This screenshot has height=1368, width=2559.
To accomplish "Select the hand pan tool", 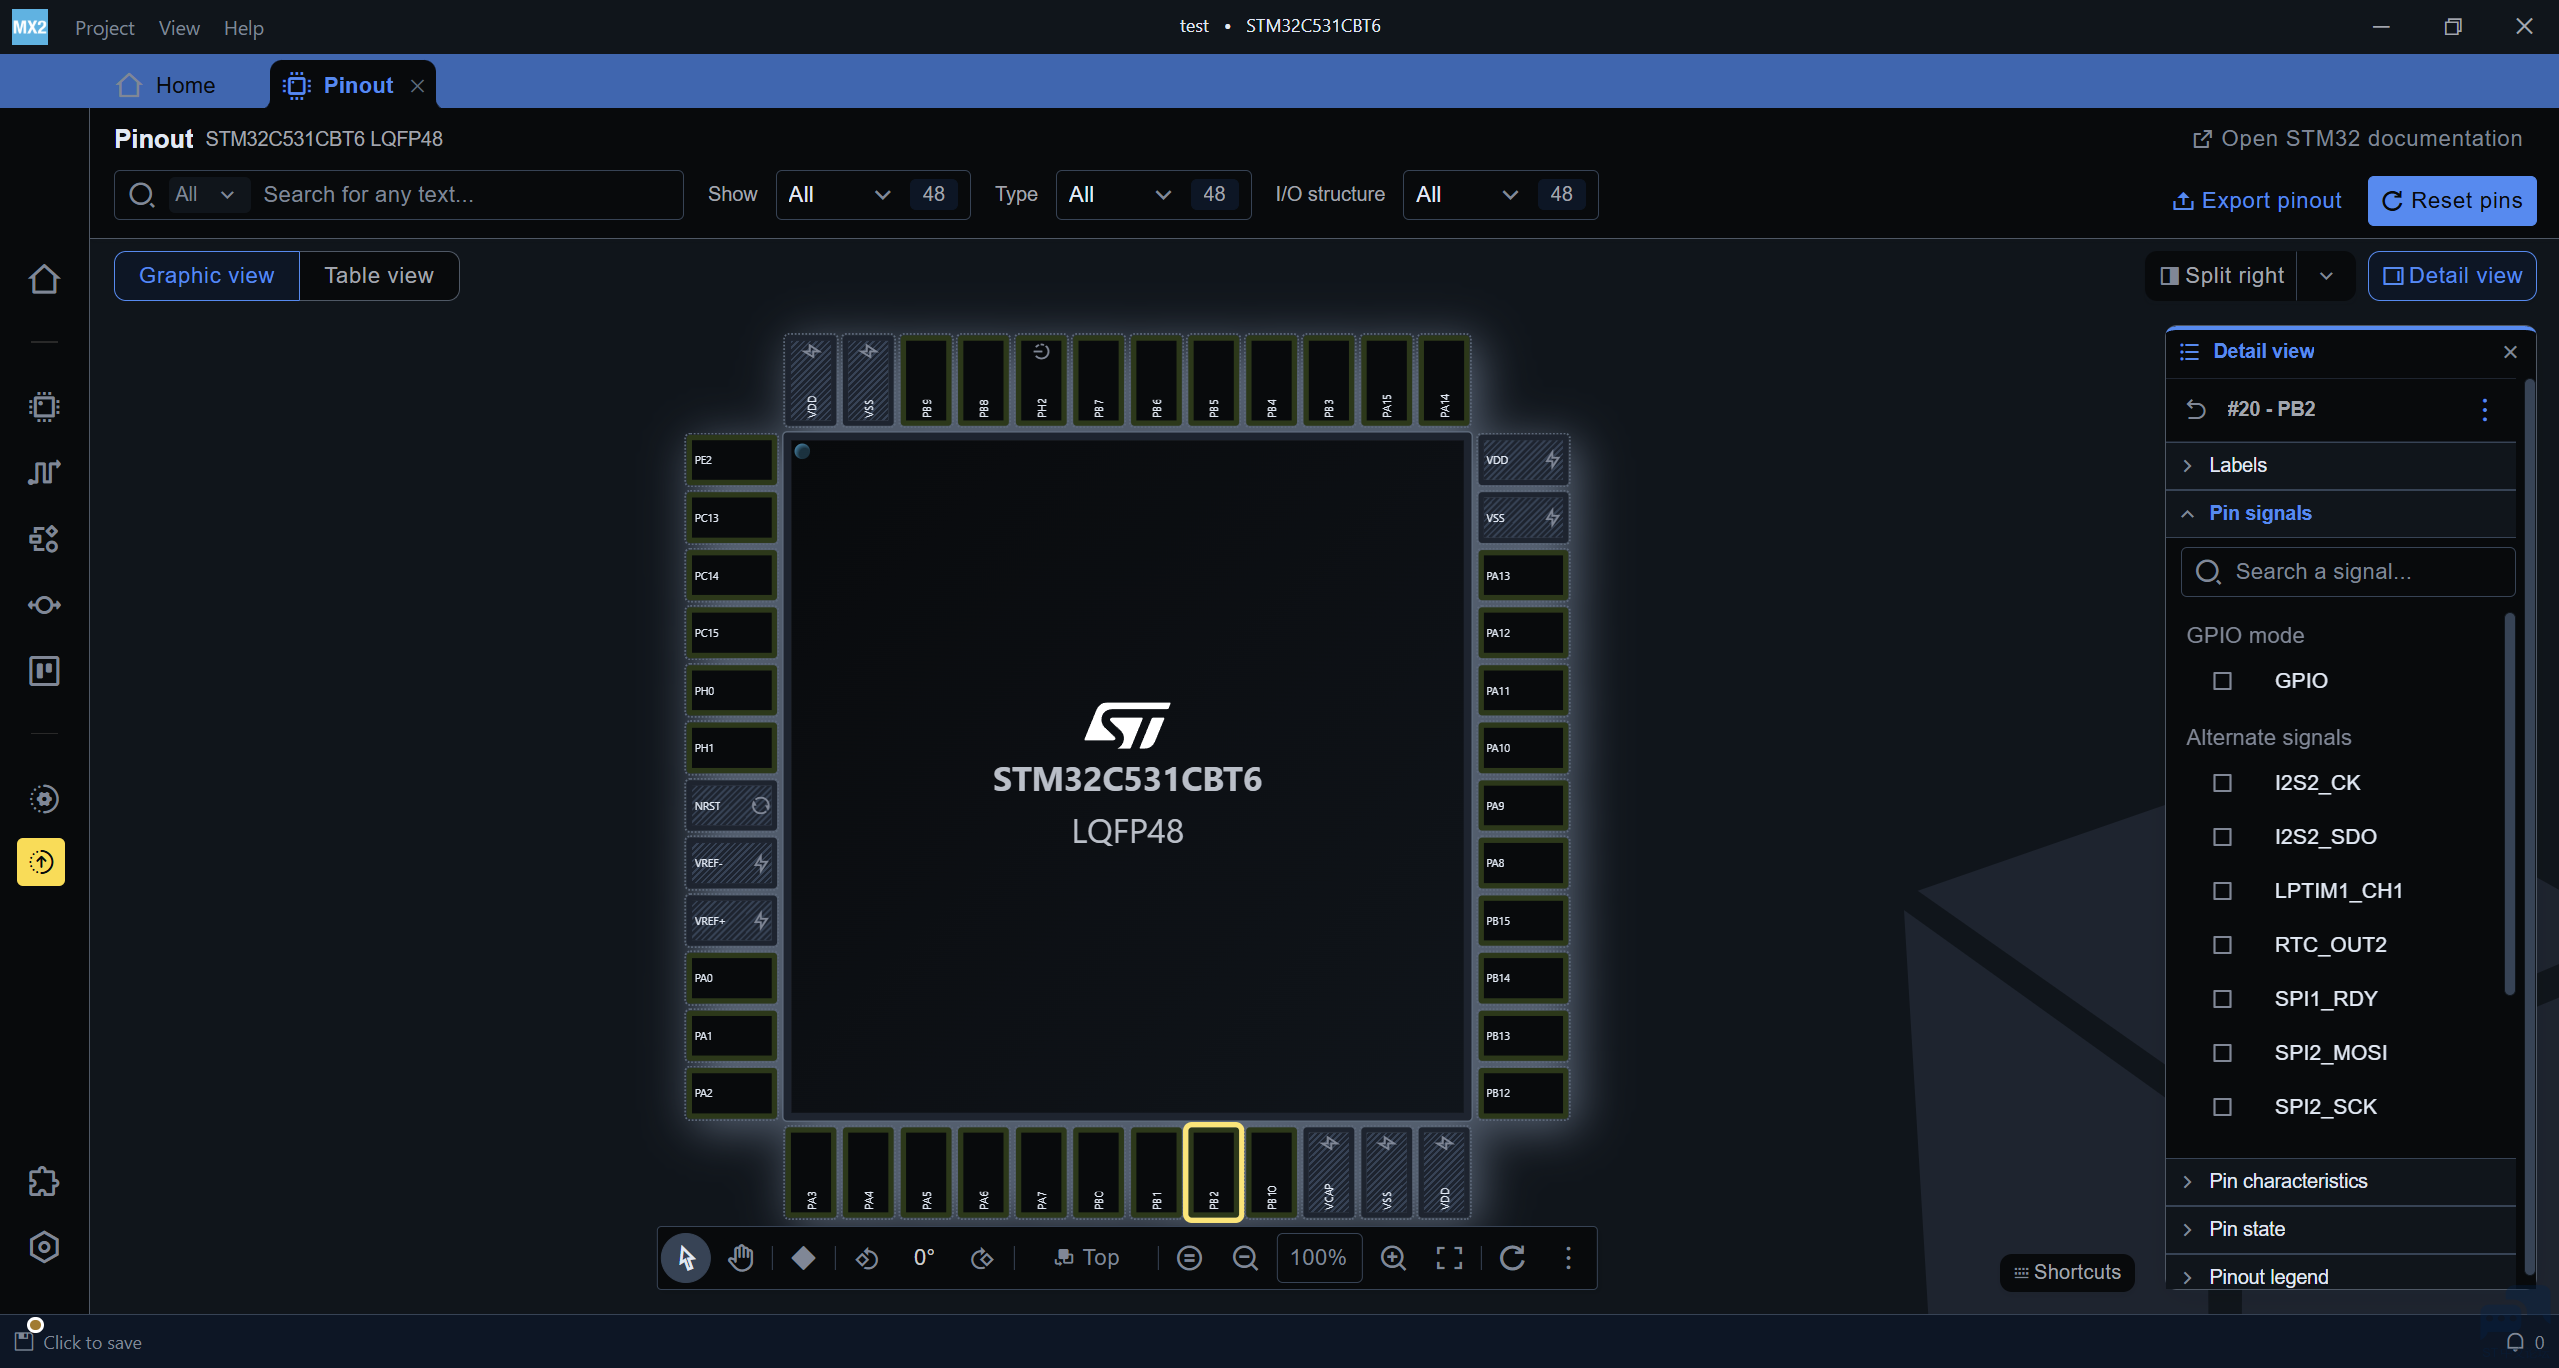I will (741, 1257).
